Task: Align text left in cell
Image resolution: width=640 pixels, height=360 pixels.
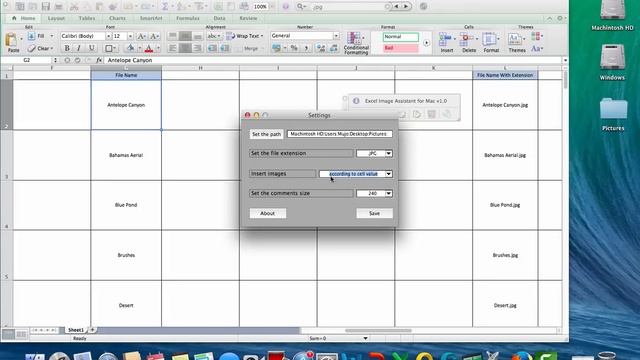Action: tap(173, 48)
